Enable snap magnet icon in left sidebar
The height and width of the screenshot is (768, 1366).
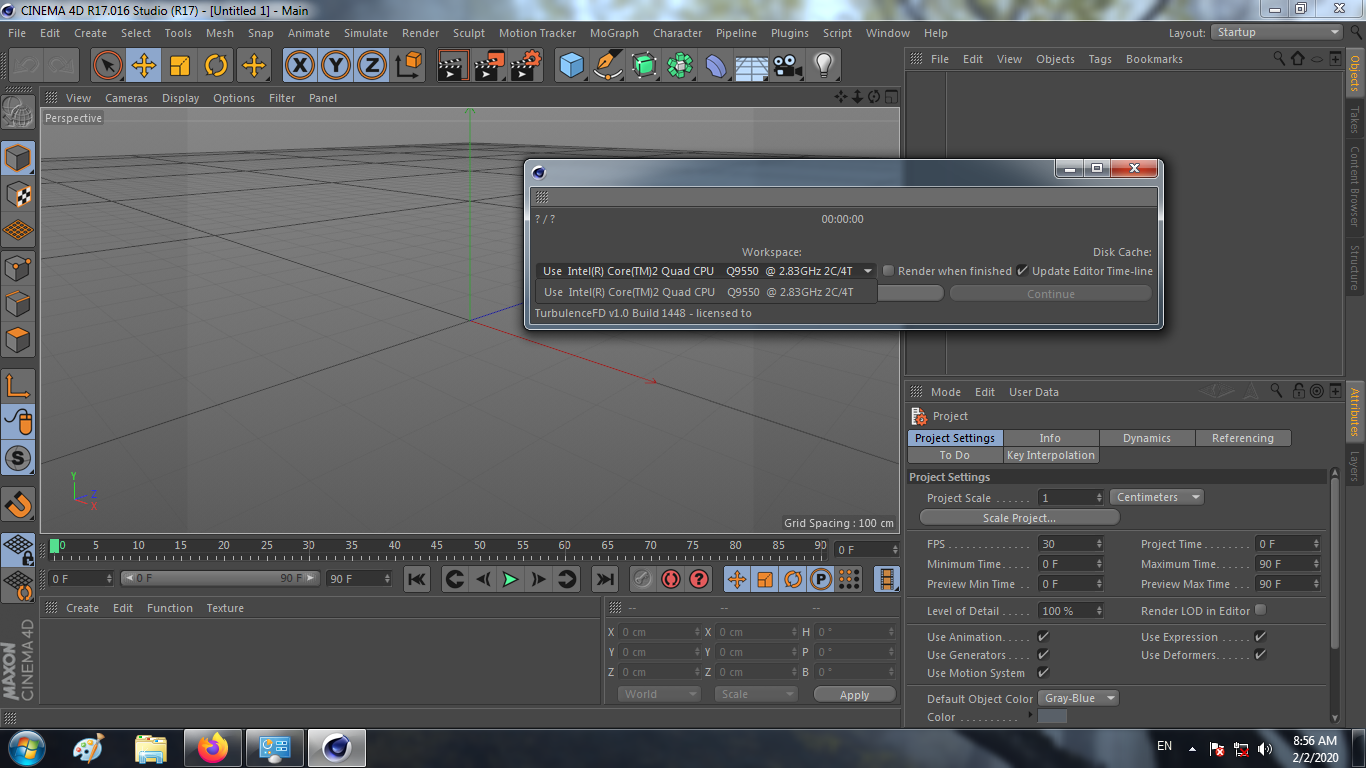click(18, 505)
